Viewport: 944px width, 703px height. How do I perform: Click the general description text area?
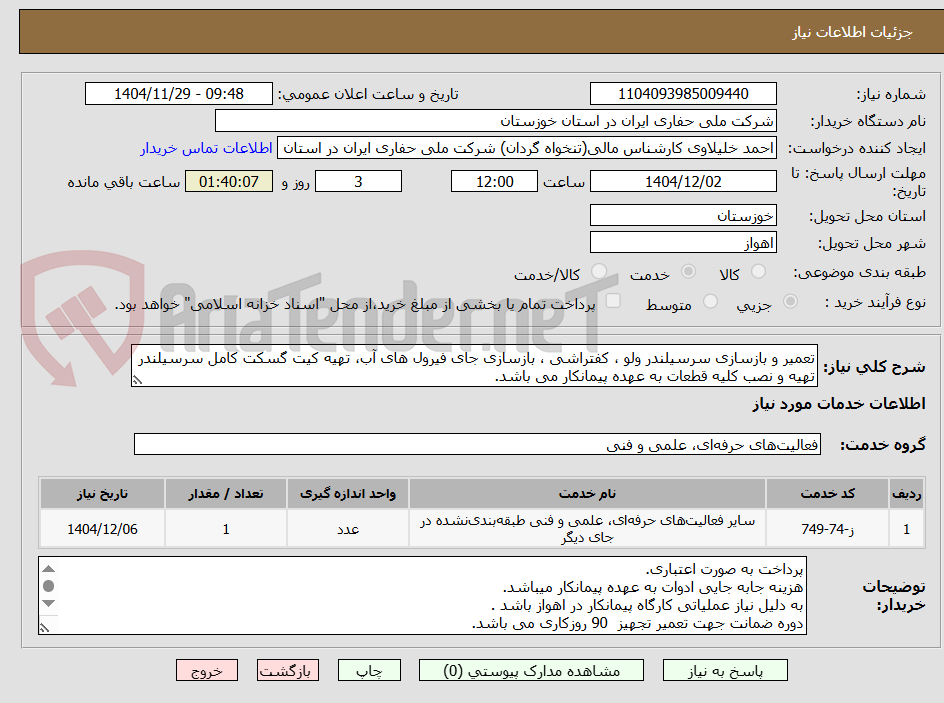pos(474,367)
